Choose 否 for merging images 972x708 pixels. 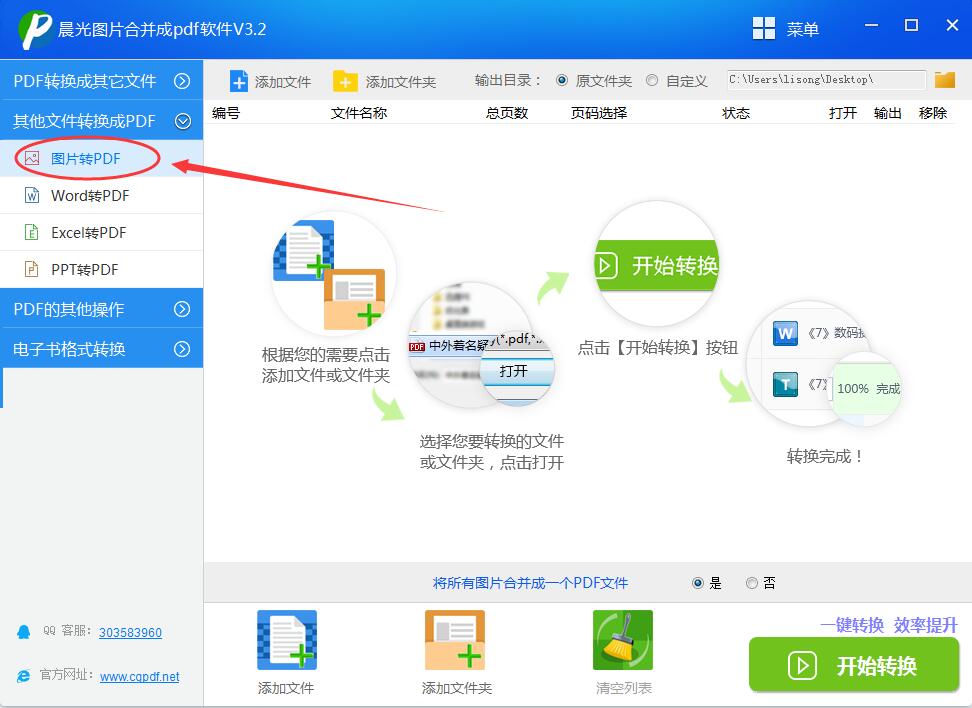tap(752, 583)
